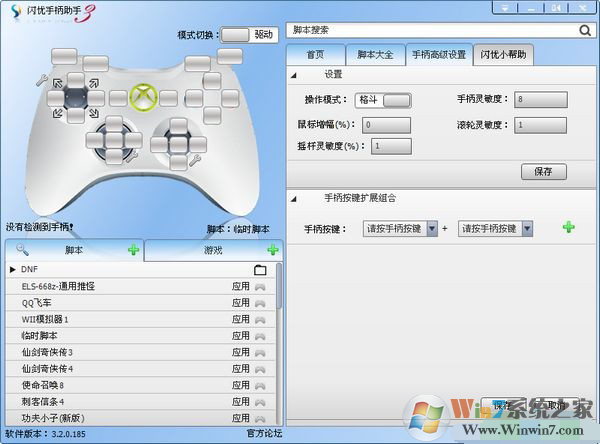Click the 滚轮灵敏度 value field
This screenshot has height=444, width=600.
(x=540, y=125)
